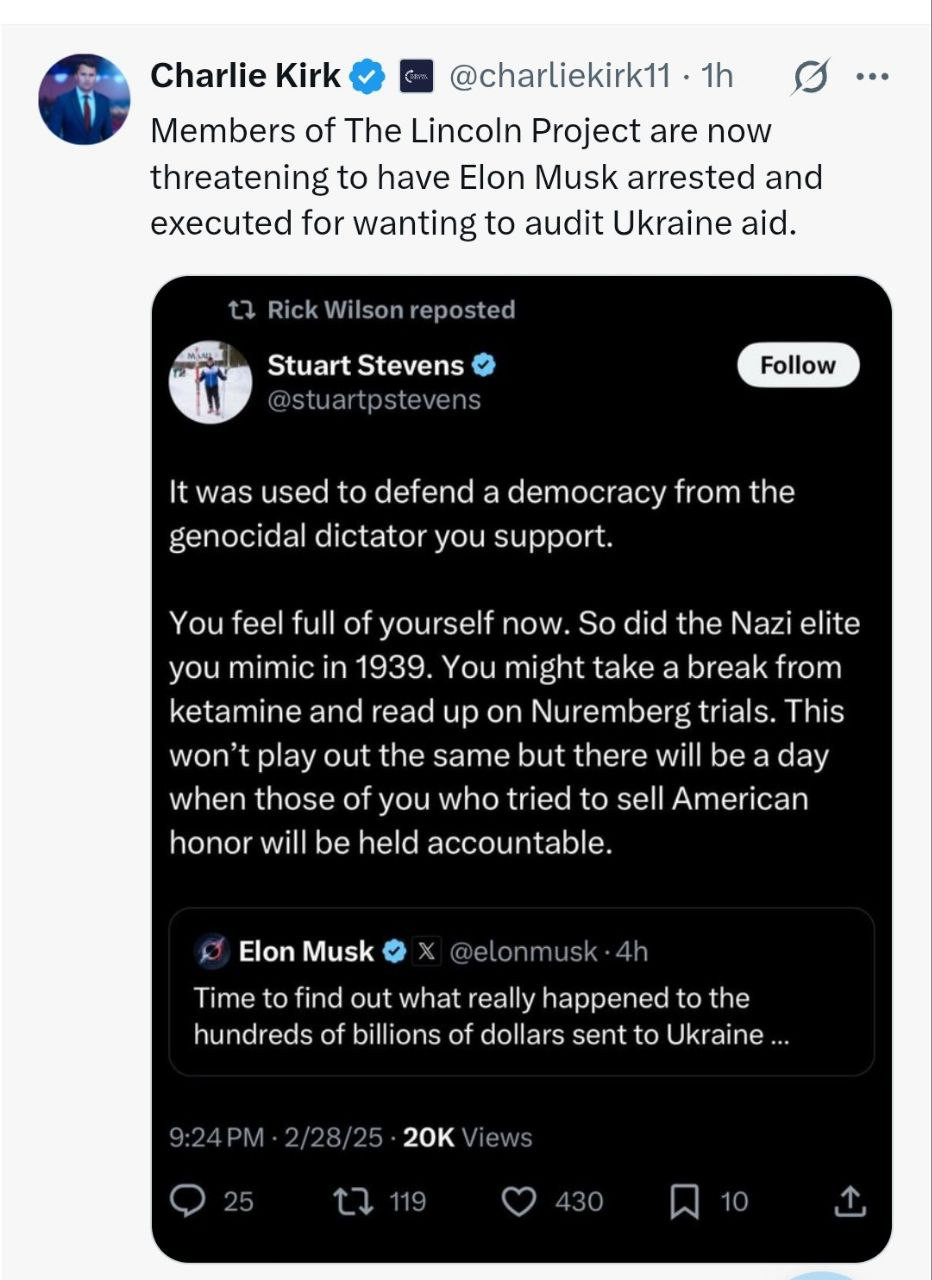
Task: Open Stuart Stevens' profile avatar
Action: tap(211, 382)
